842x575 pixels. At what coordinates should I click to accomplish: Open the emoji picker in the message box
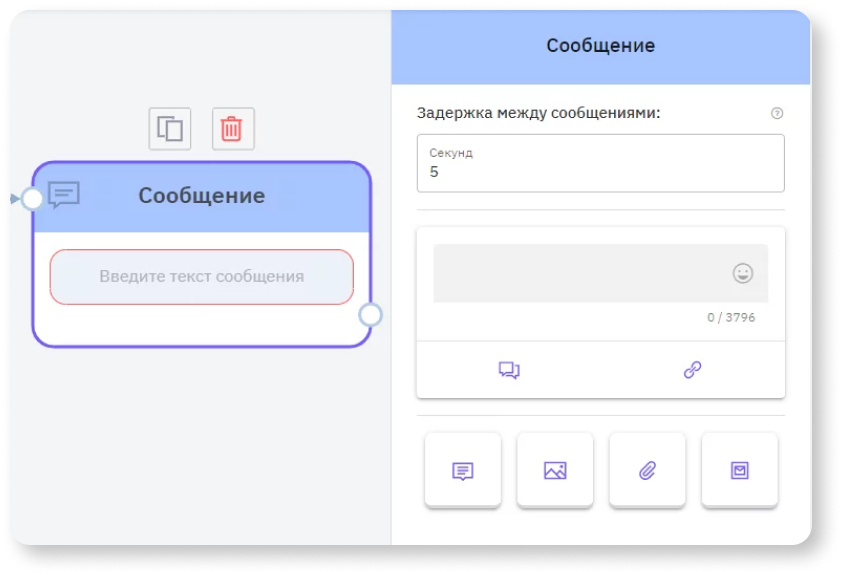[743, 273]
